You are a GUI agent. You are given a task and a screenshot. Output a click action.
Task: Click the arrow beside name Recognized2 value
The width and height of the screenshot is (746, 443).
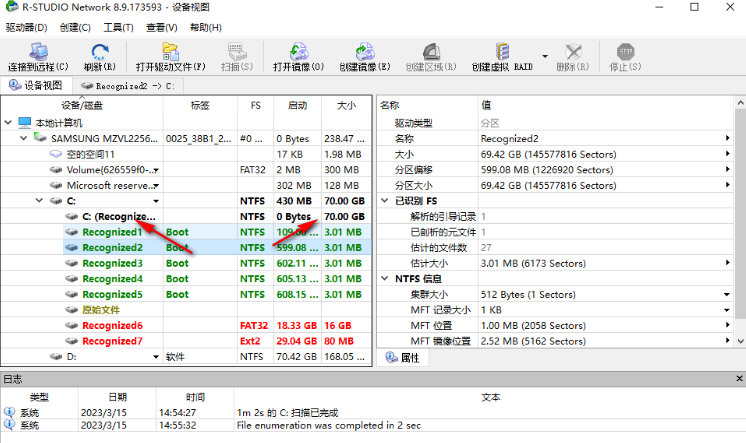[727, 138]
